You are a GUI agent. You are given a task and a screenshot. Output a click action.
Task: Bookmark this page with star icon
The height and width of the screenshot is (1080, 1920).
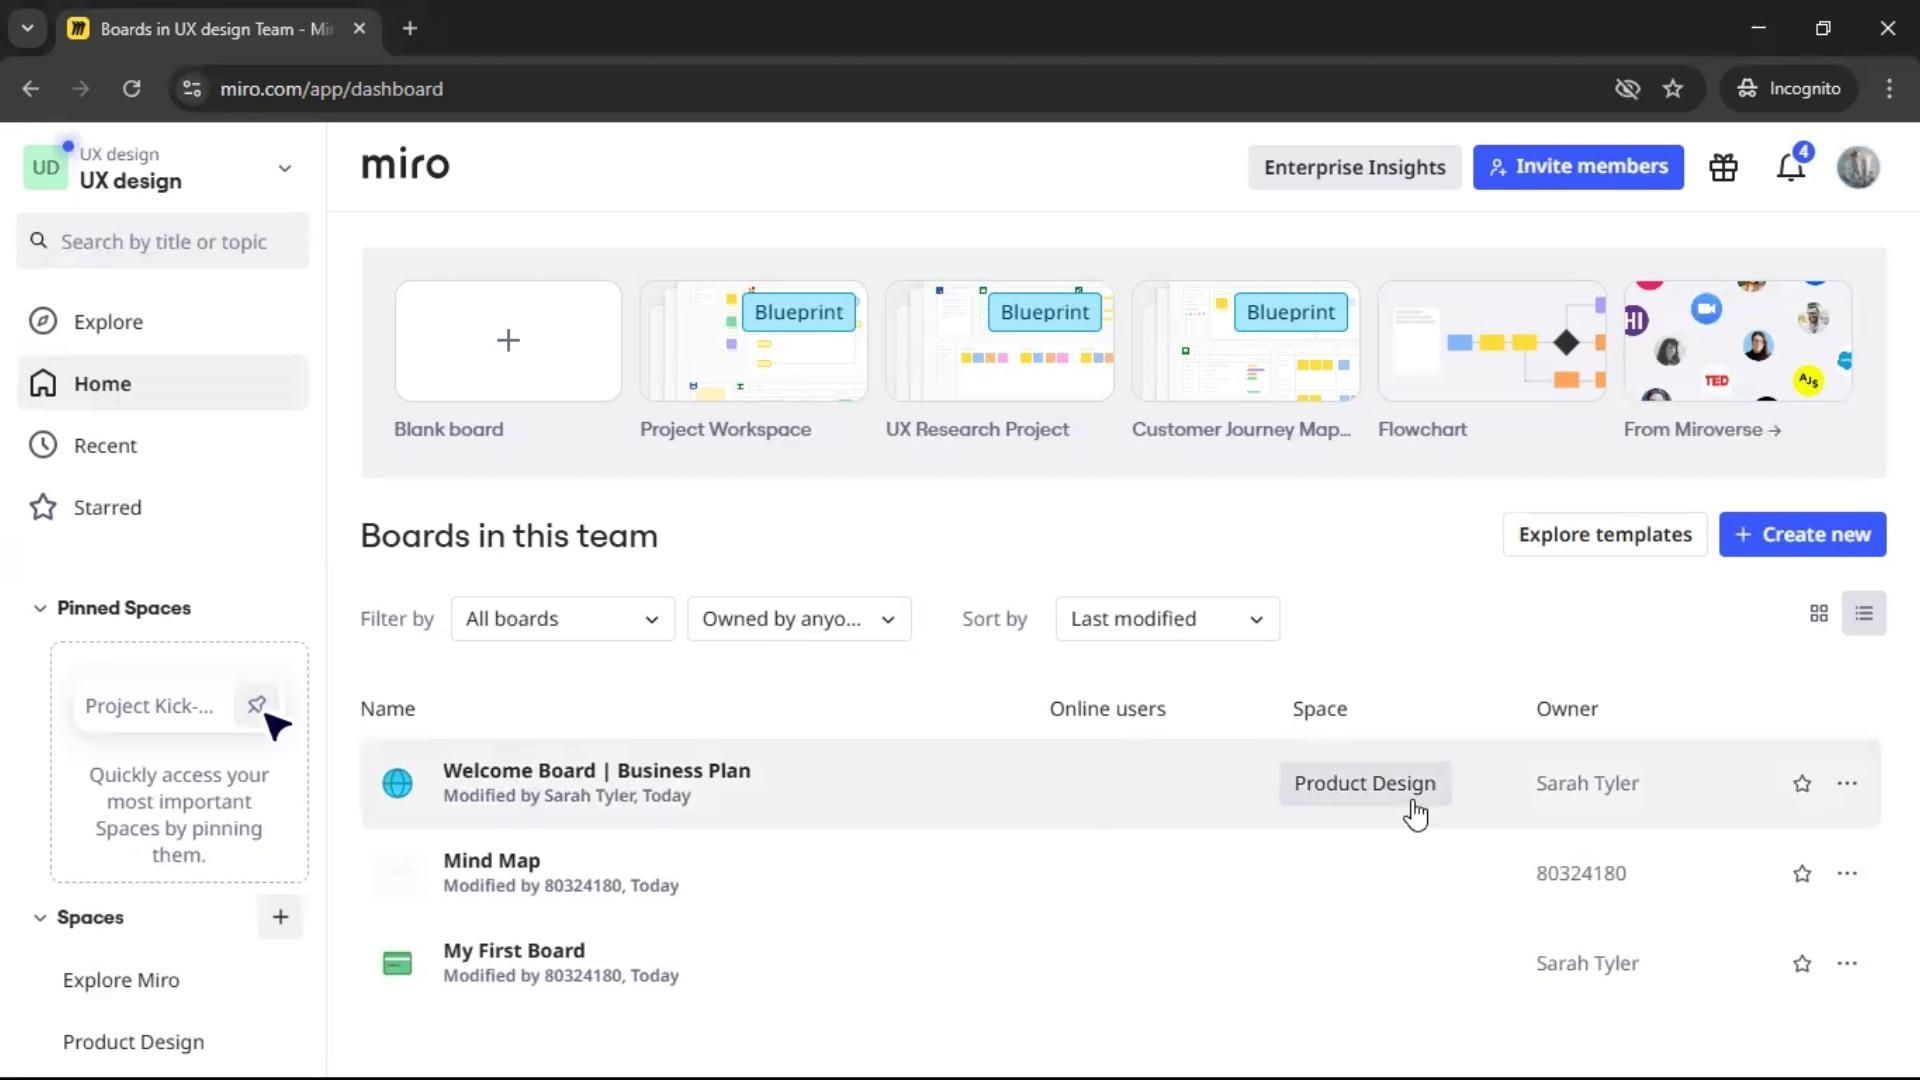point(1673,89)
